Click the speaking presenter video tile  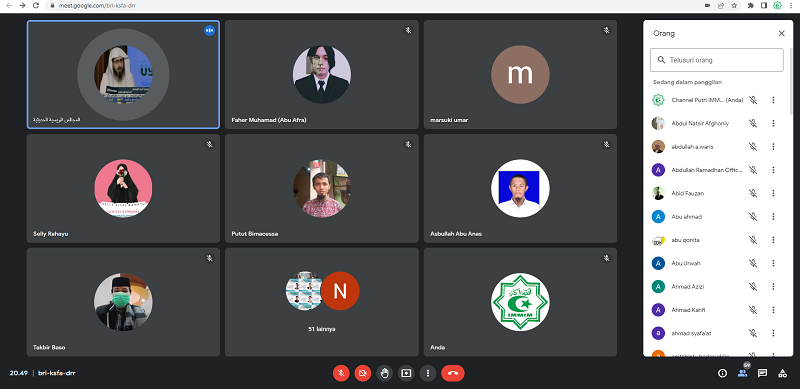(x=123, y=75)
